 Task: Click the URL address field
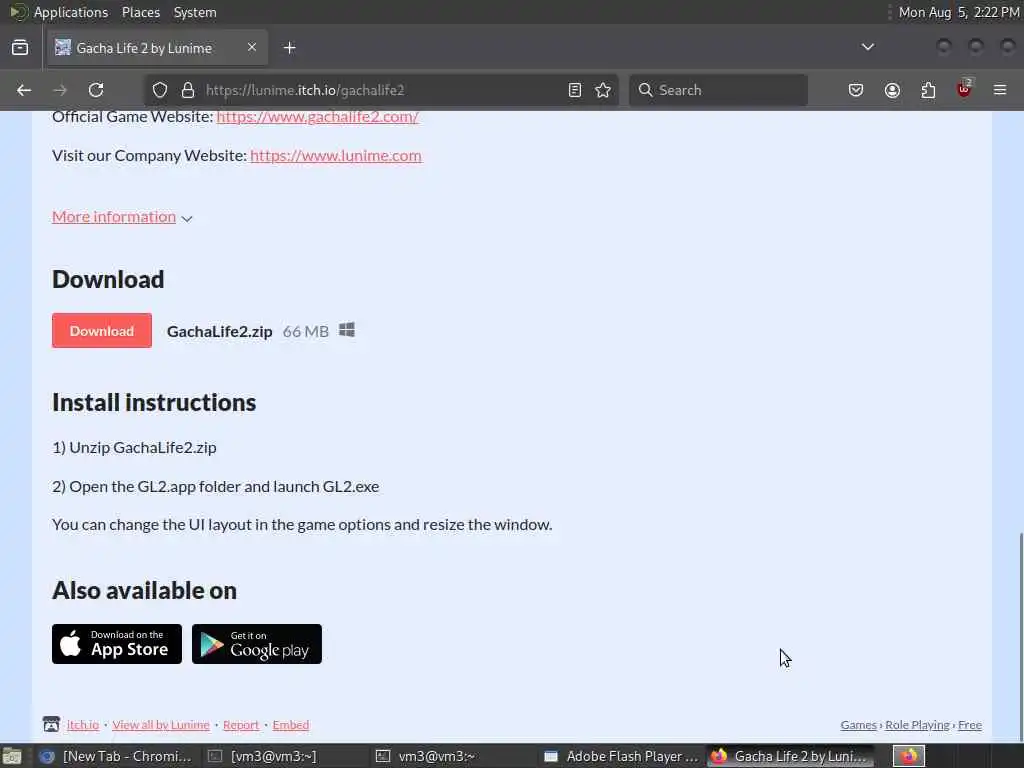(x=382, y=90)
